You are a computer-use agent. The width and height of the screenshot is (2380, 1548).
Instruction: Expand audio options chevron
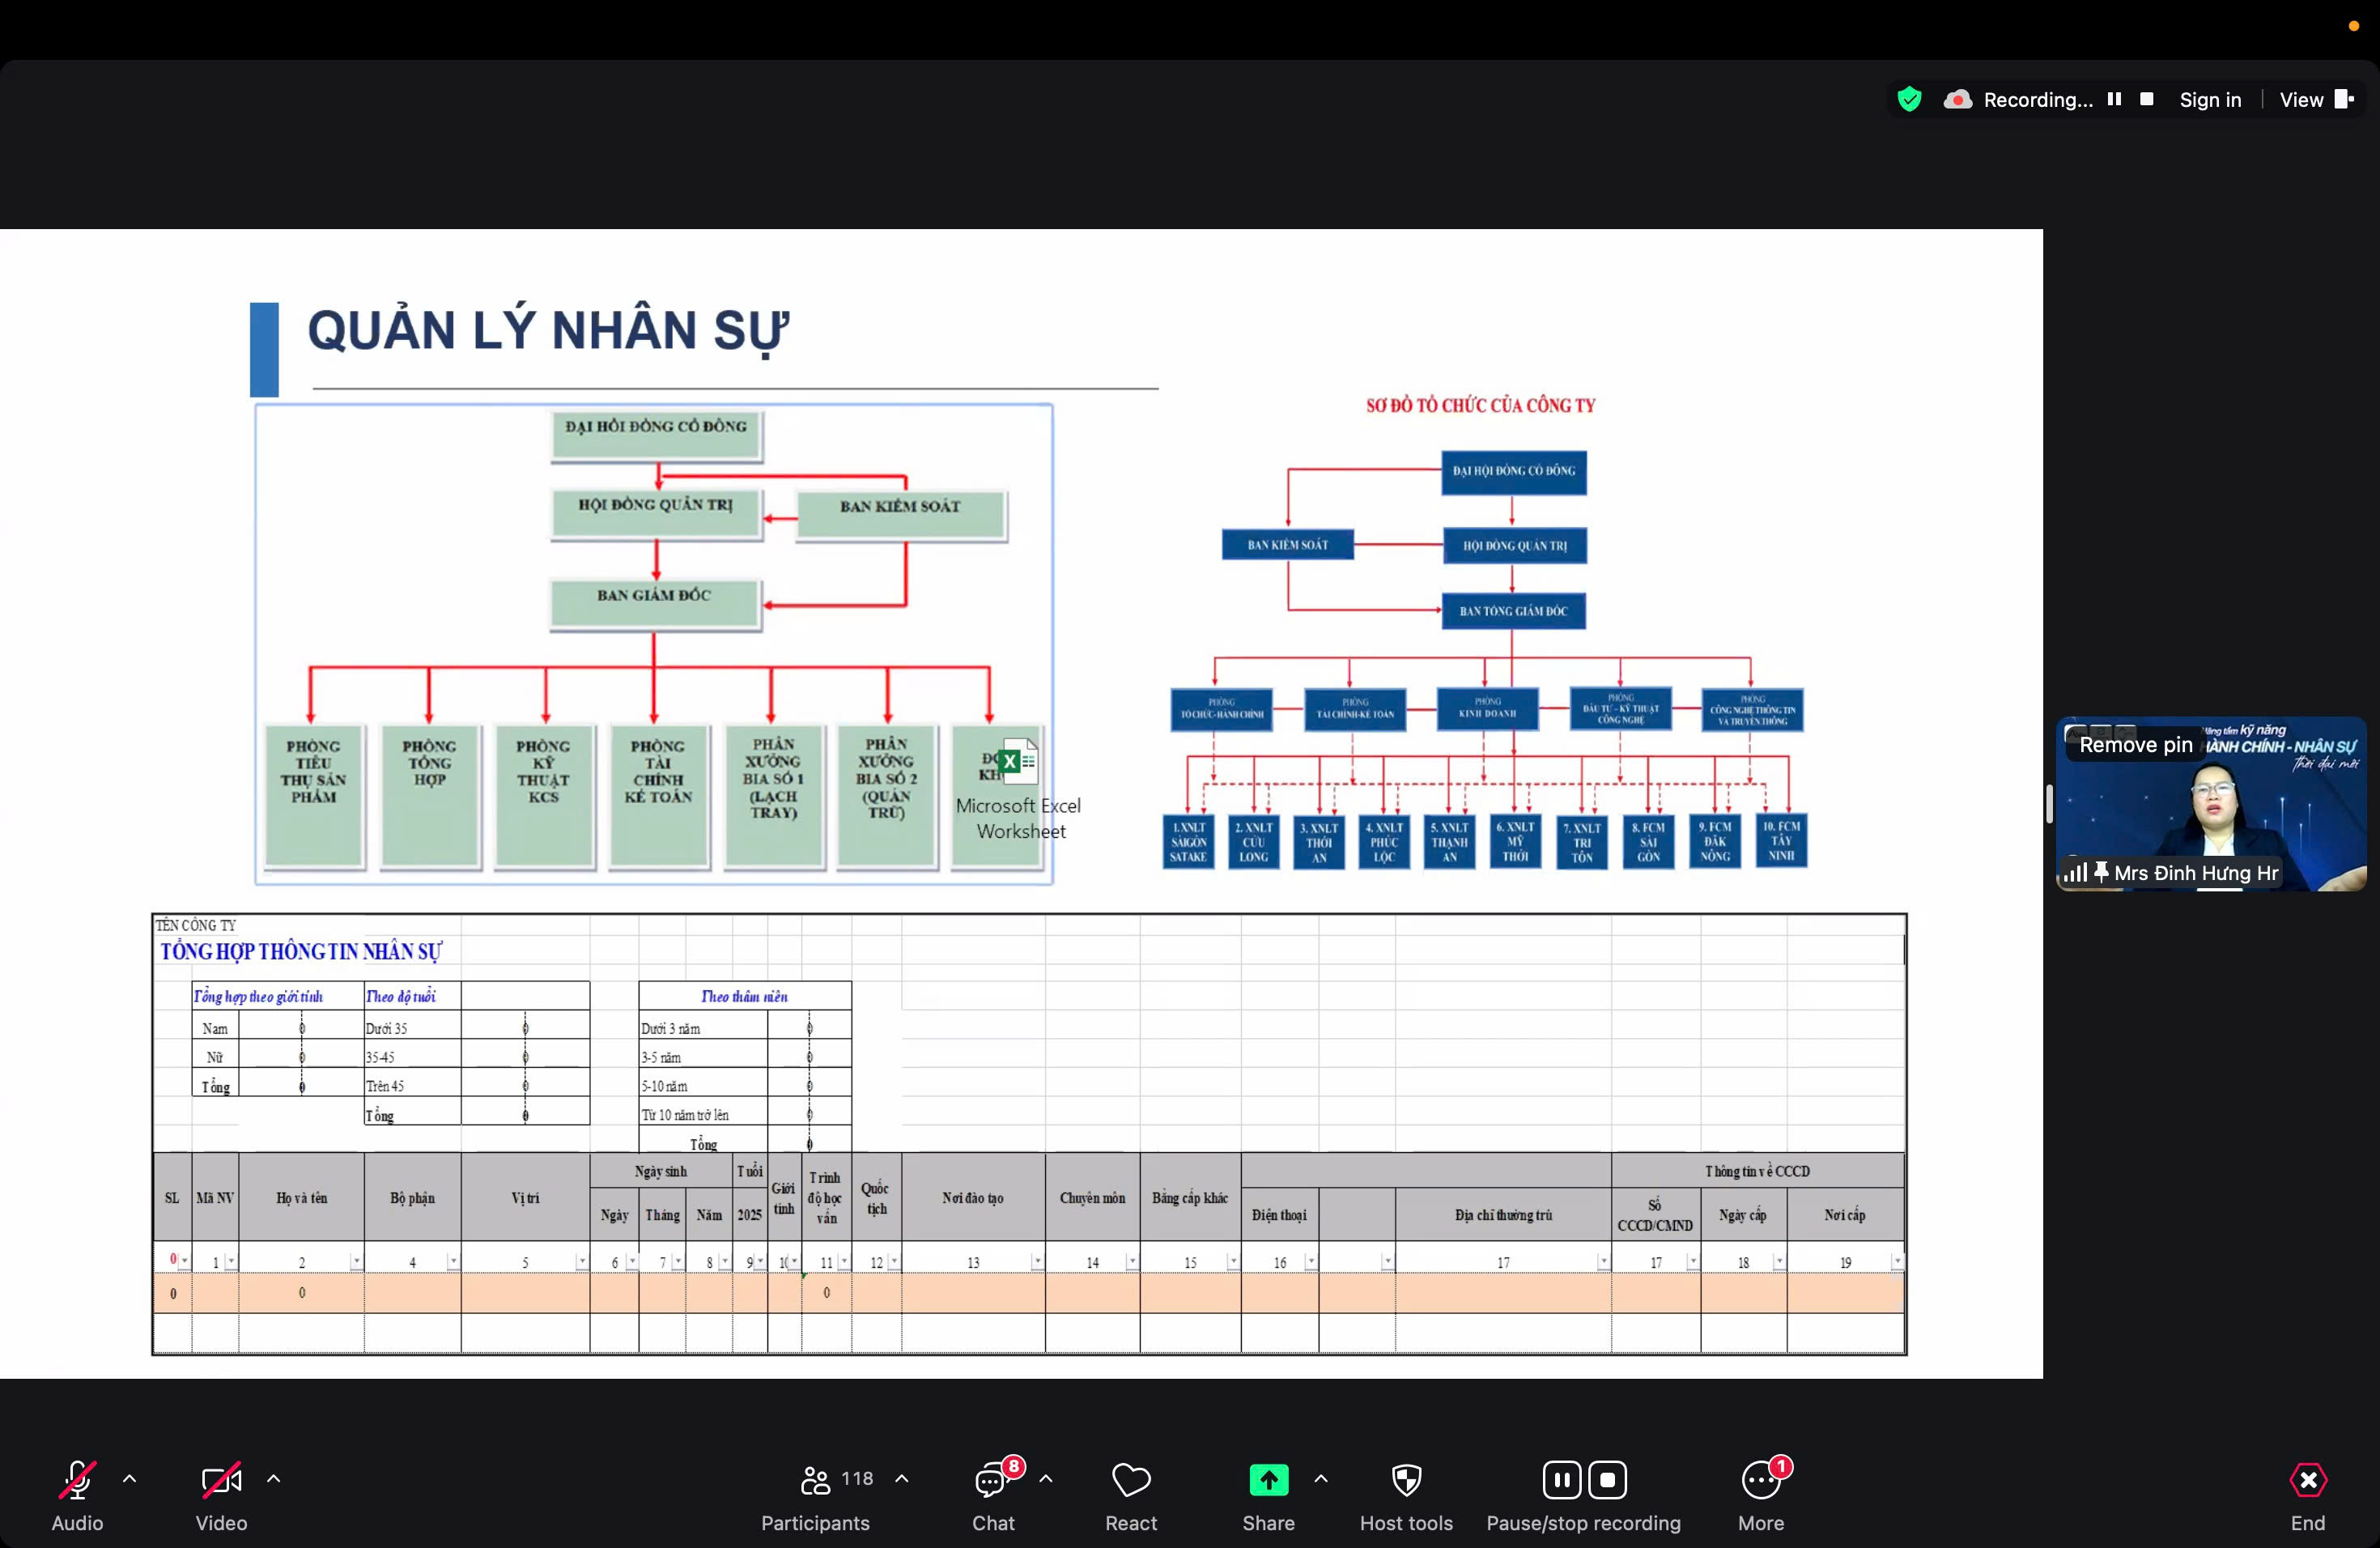(x=130, y=1478)
